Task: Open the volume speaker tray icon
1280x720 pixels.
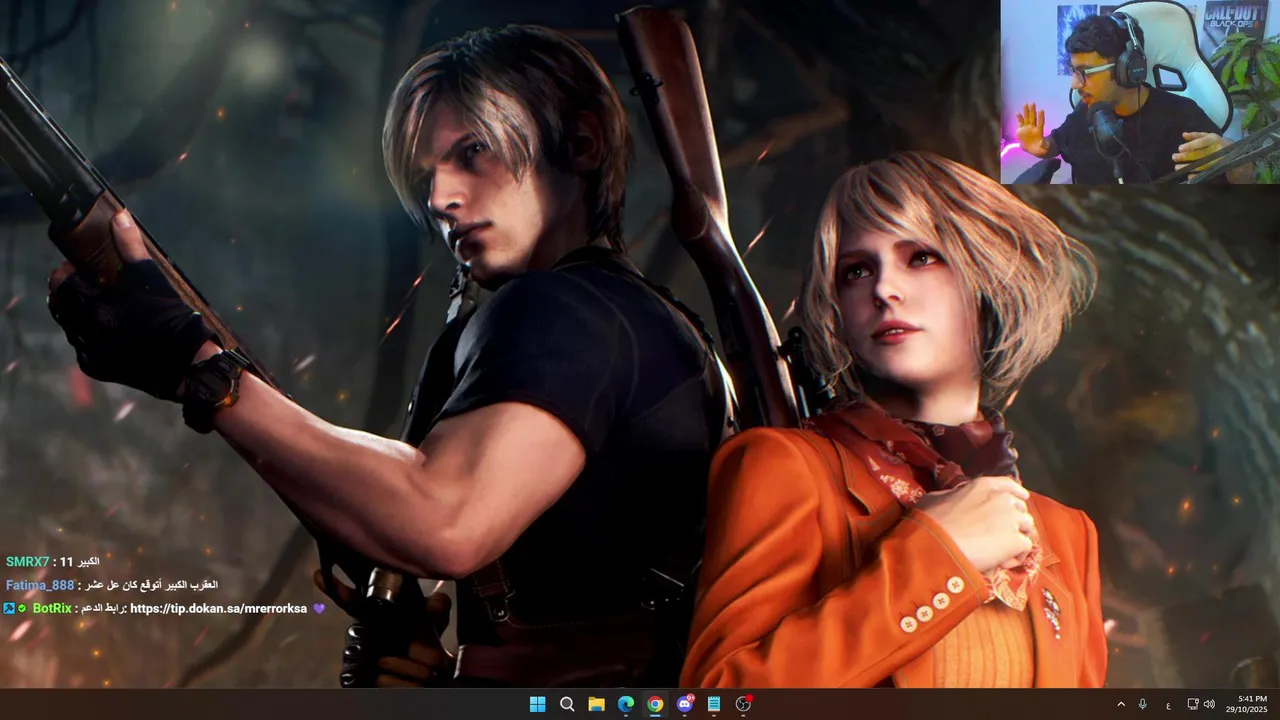Action: click(1209, 704)
